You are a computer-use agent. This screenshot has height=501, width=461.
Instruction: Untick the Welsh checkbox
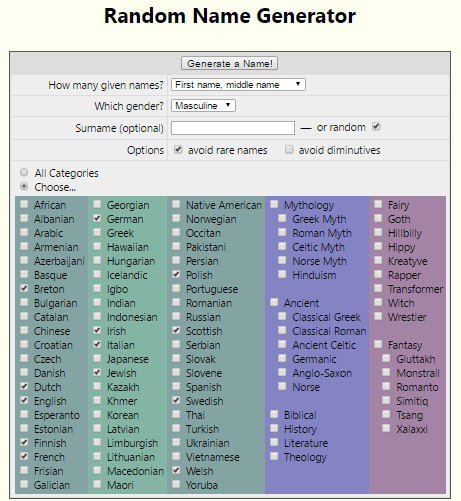coord(176,470)
